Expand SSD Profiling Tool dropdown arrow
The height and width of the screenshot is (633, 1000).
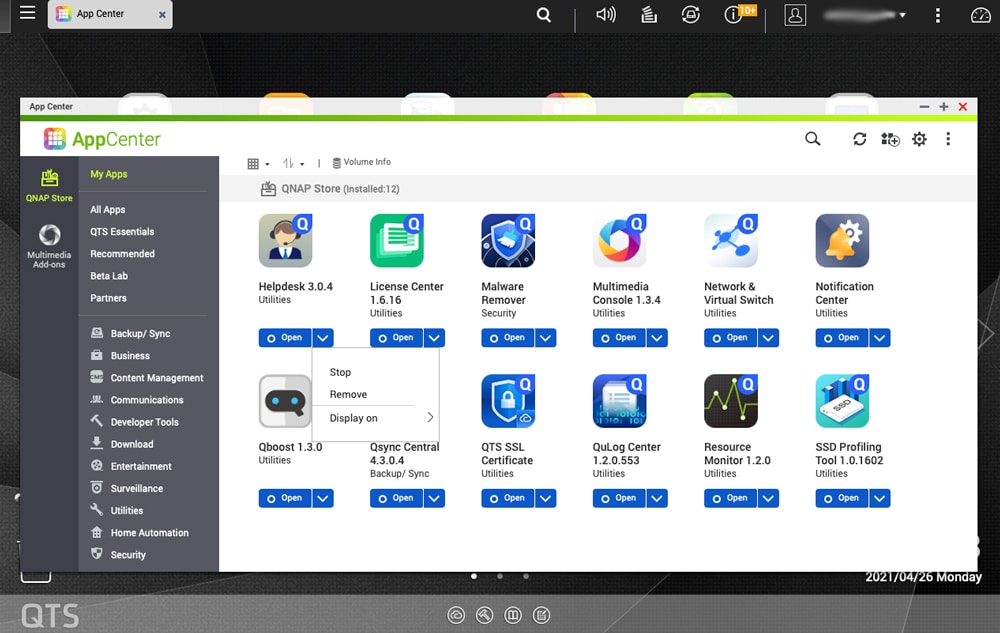coord(879,498)
